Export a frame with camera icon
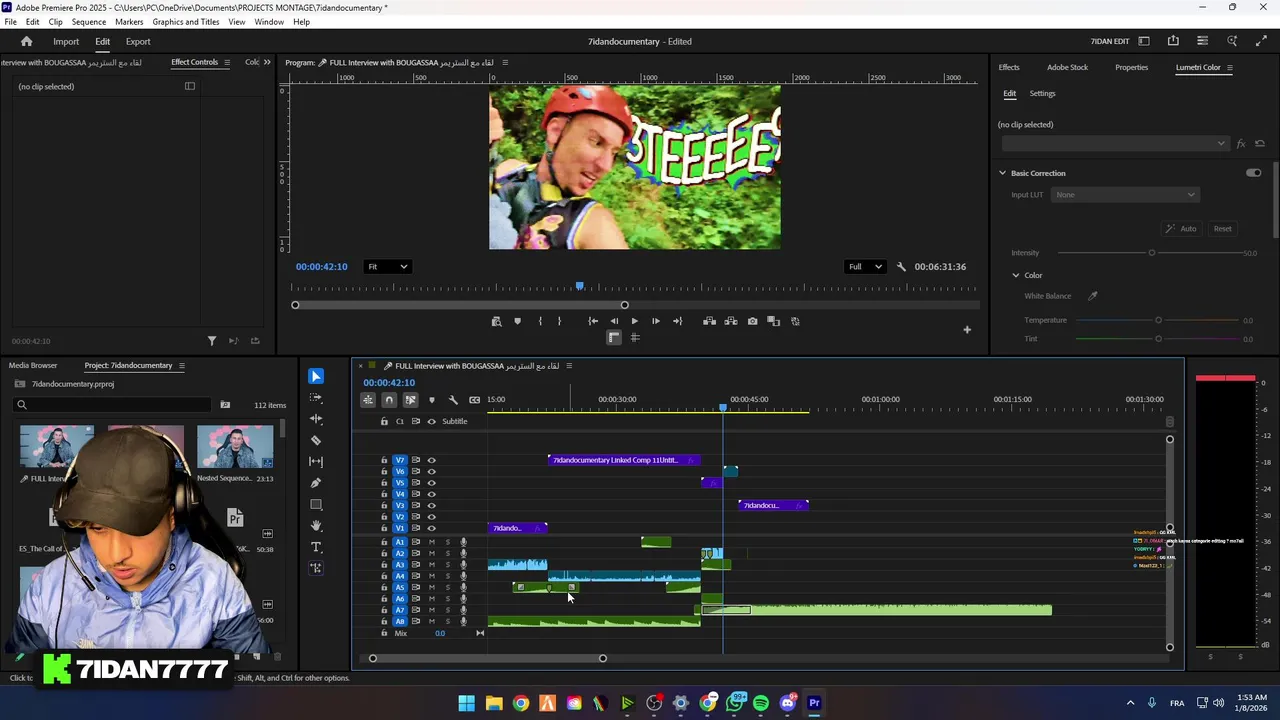 point(752,321)
